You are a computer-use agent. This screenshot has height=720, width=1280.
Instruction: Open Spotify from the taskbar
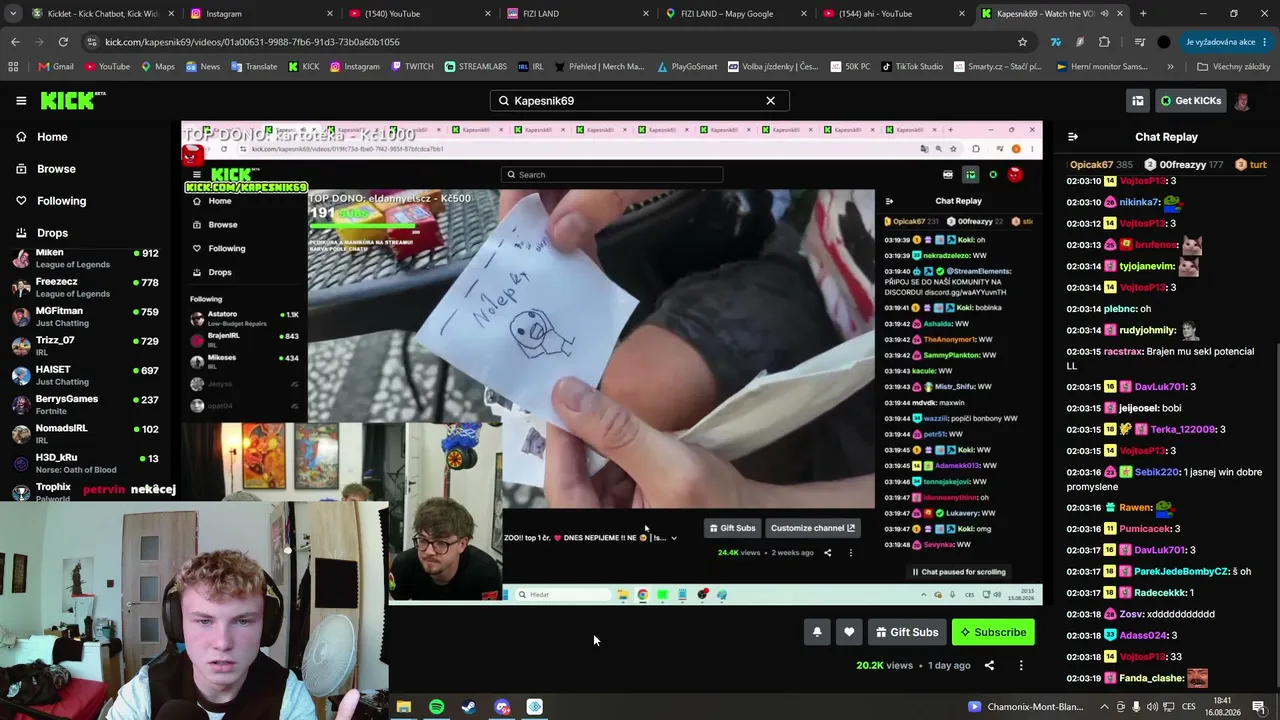click(x=437, y=707)
